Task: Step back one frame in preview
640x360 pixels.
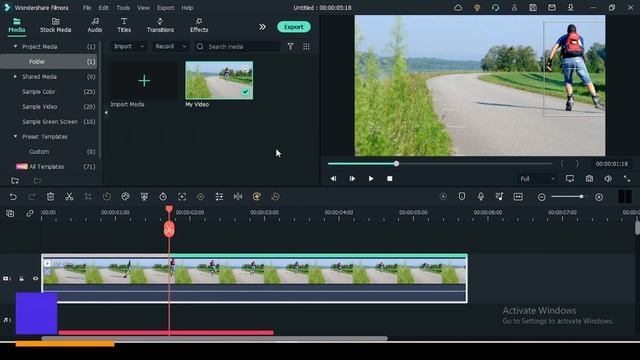Action: 333,179
